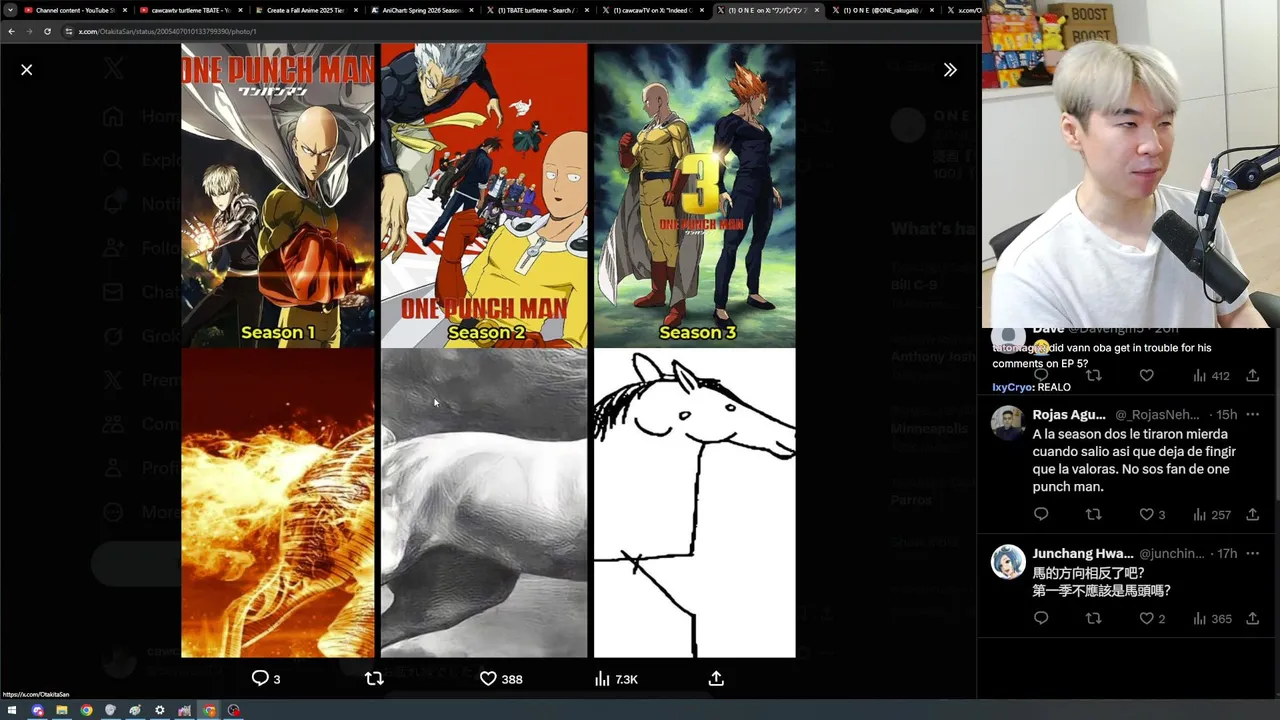Open more options on Junchang Hwa's comment
The width and height of the screenshot is (1280, 720).
pos(1252,554)
